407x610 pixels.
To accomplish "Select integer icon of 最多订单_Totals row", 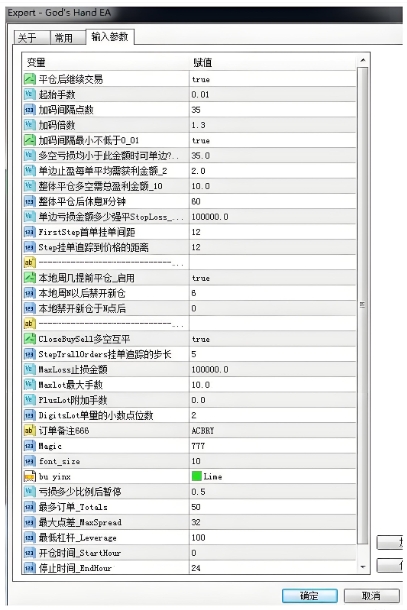I will click(x=30, y=507).
